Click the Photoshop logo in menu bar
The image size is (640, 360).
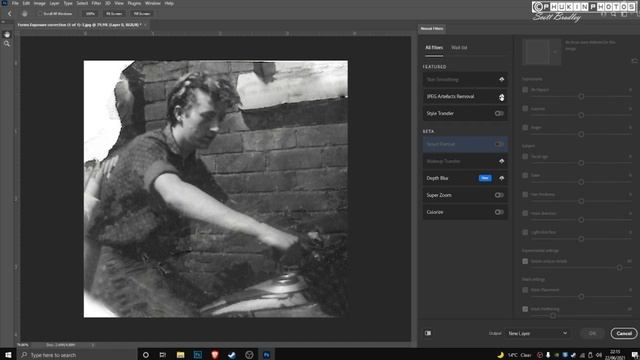[x=4, y=3]
